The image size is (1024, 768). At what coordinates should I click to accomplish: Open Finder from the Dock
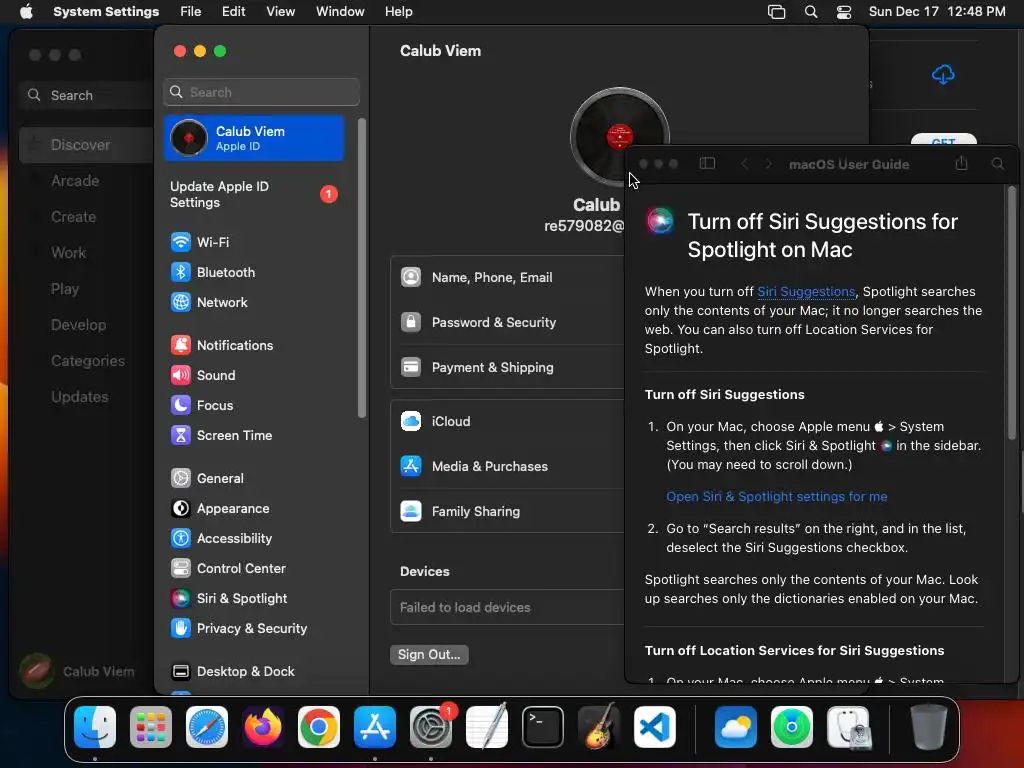point(95,727)
